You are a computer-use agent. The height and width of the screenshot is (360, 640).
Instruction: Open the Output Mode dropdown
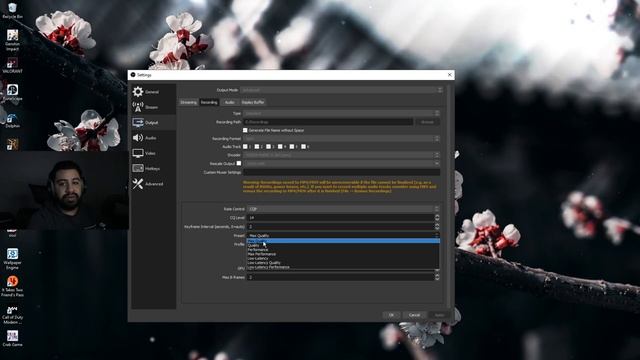(x=342, y=90)
